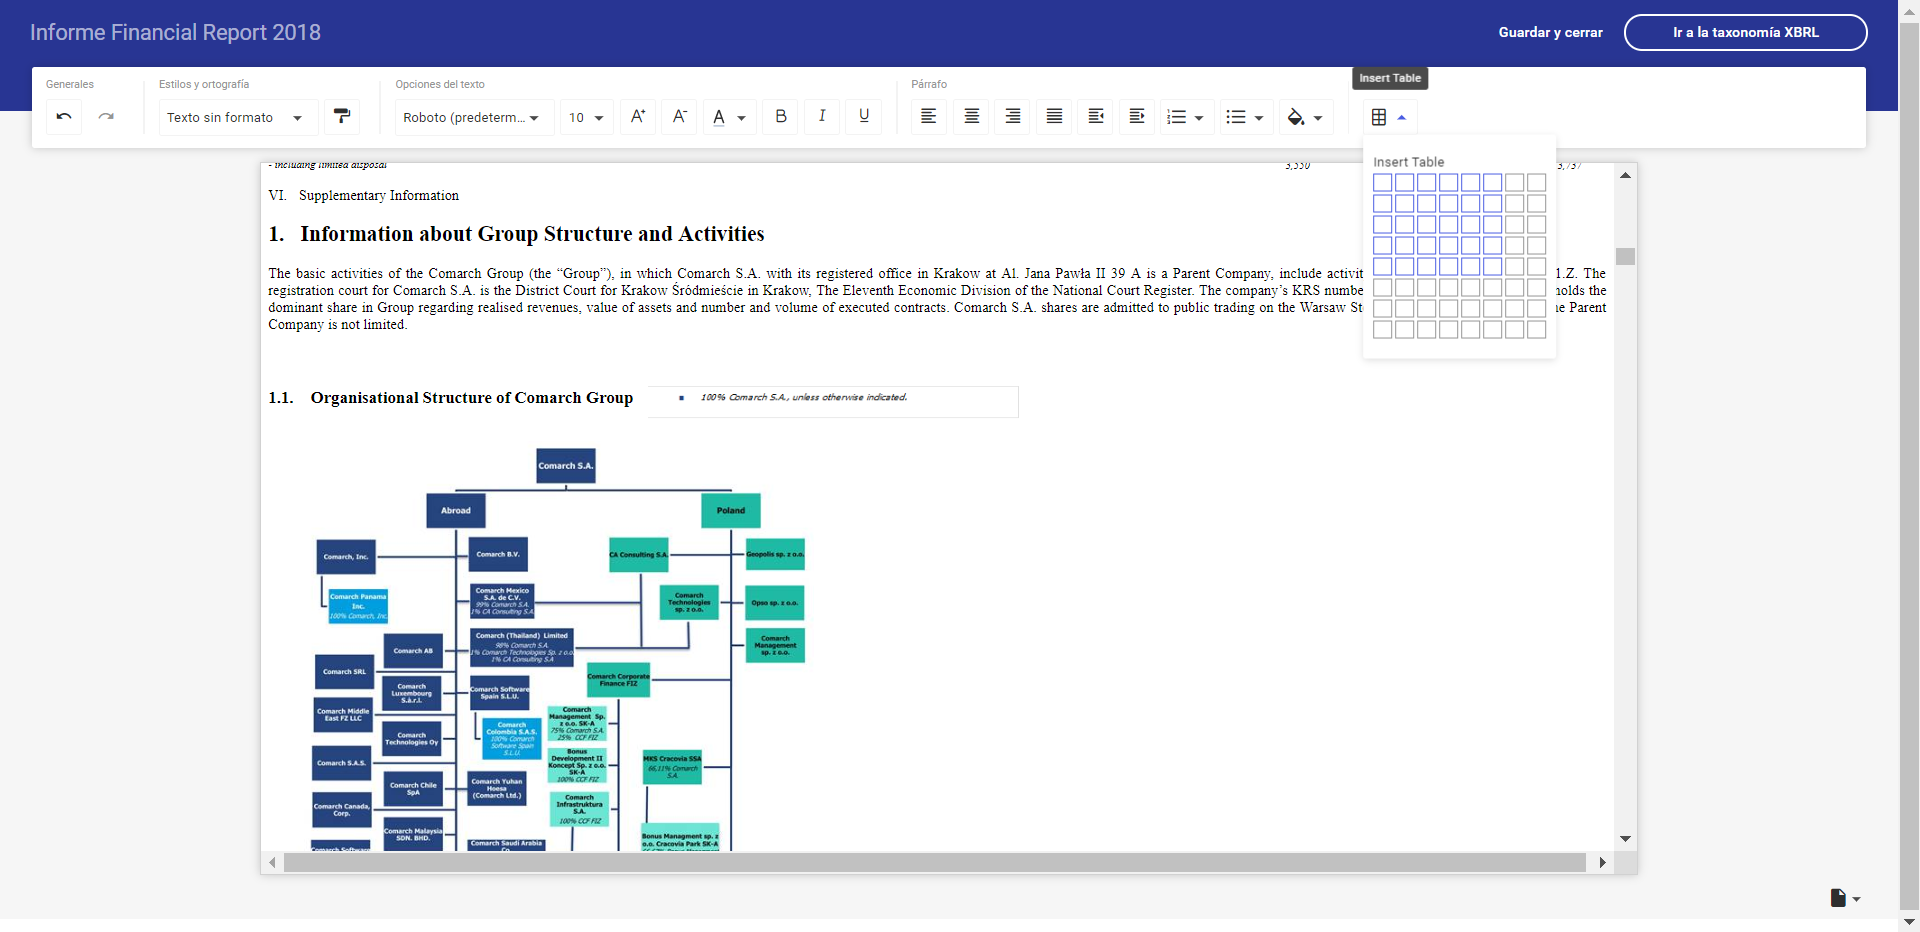The image size is (1920, 932).
Task: Click the page scrollbar down arrow
Action: [1909, 922]
